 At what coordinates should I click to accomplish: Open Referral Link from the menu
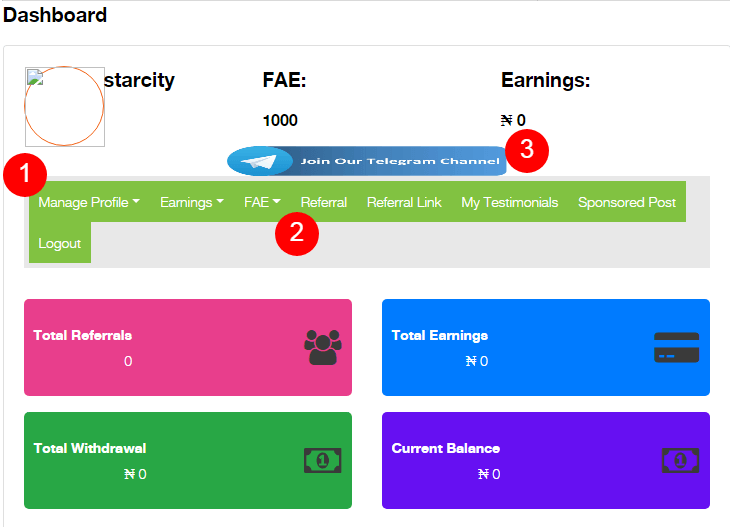(x=404, y=202)
